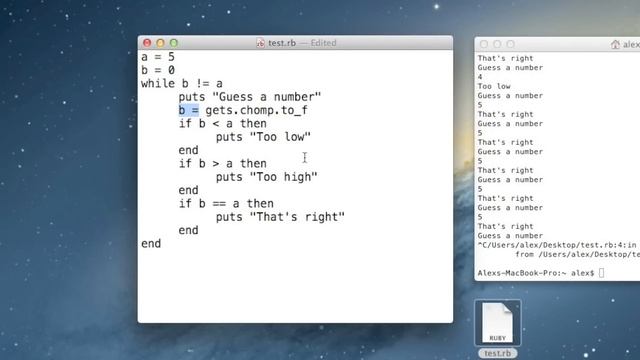The width and height of the screenshot is (640, 360).
Task: Click the 'if b > a then' line
Action: 222,164
